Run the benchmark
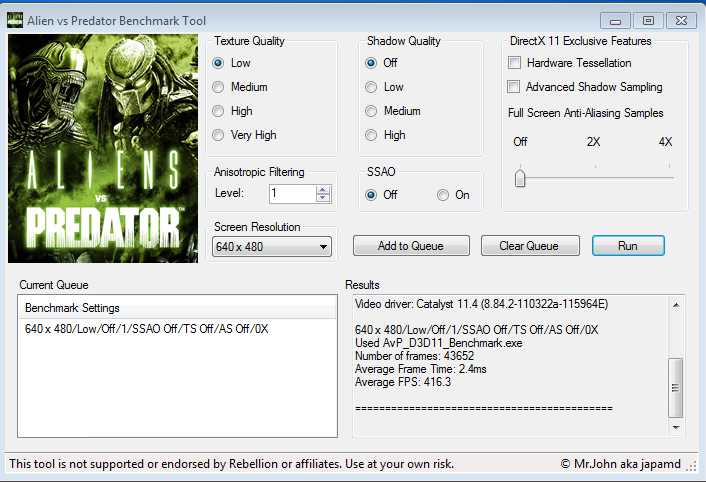 pos(628,246)
